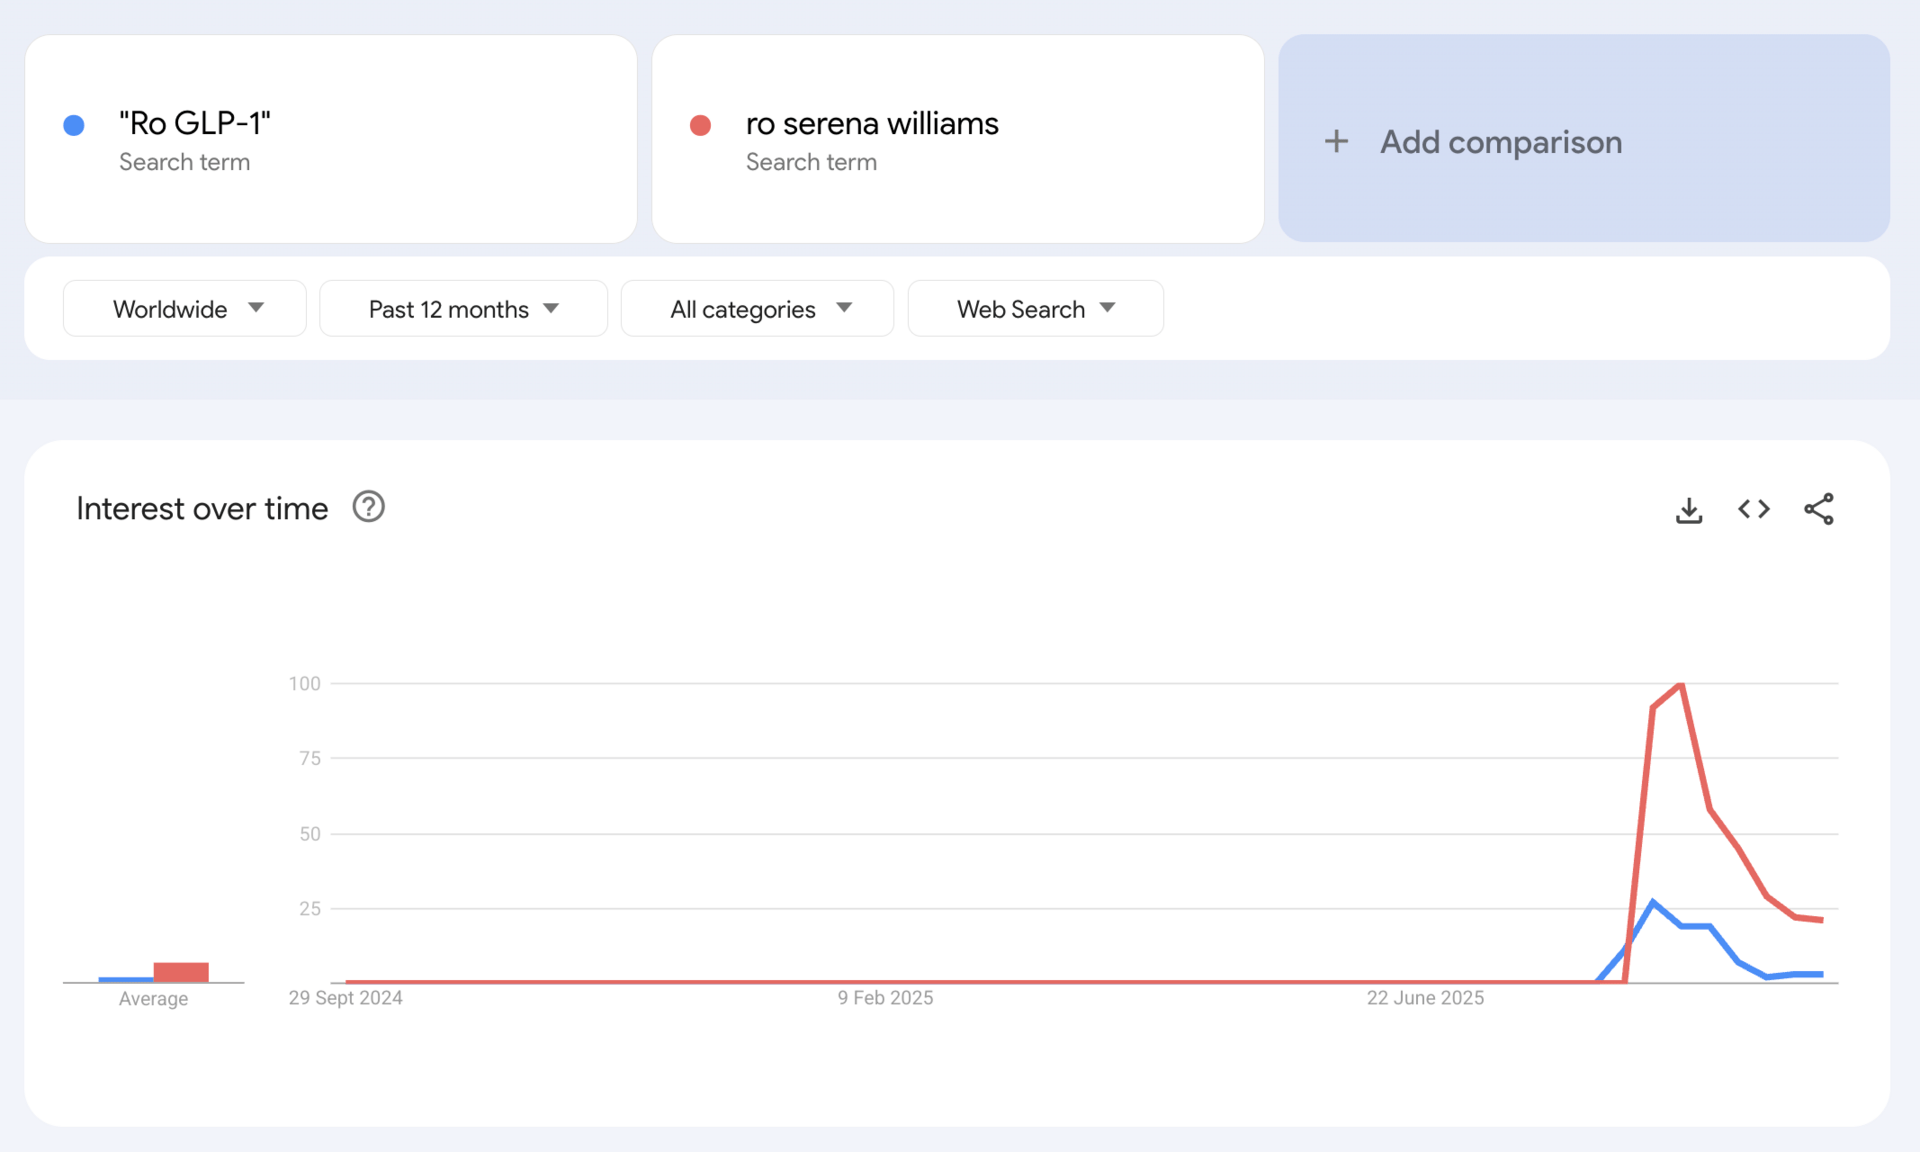Open the Worldwide region dropdown
1920x1152 pixels.
[185, 309]
